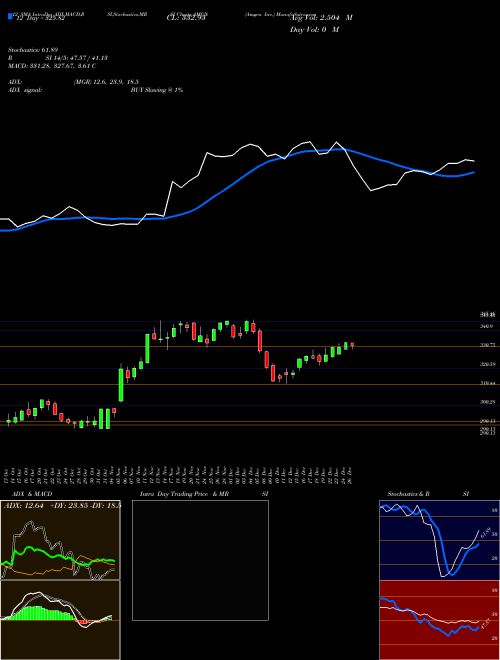Open the MACD histogram chart panel
This screenshot has height=660, width=500.
pyautogui.click(x=60, y=620)
